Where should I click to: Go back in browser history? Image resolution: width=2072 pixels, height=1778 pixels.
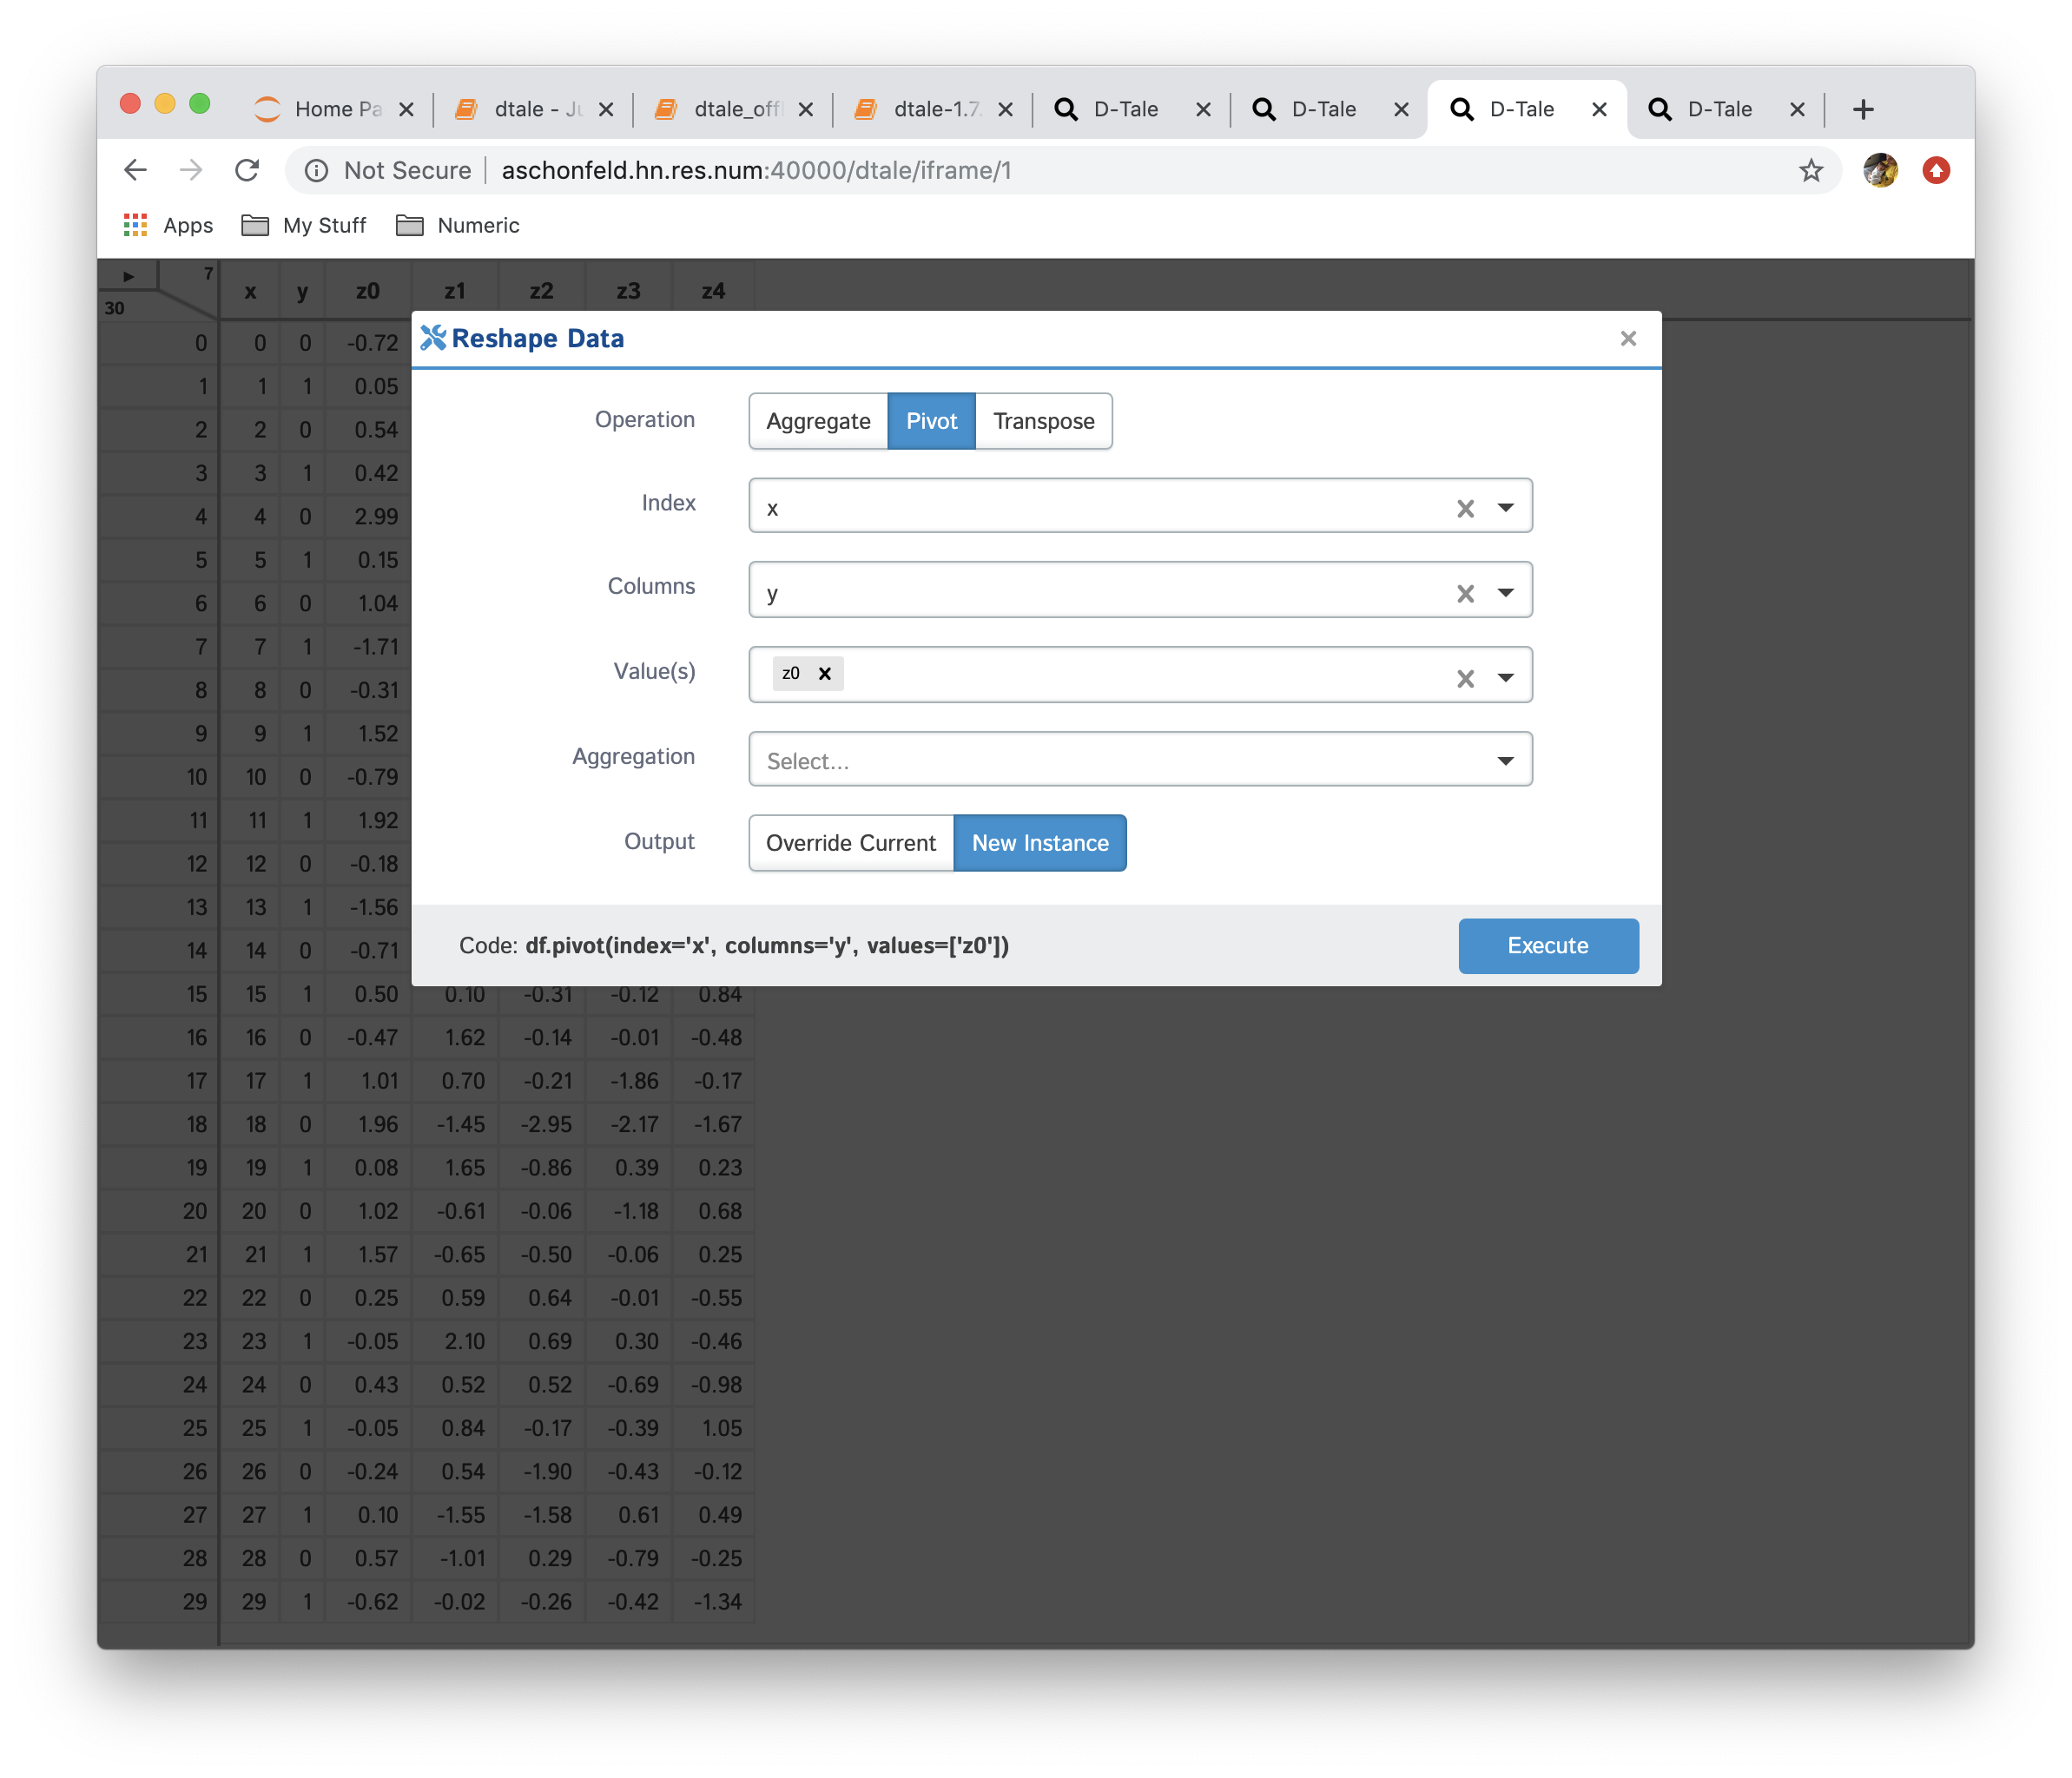[x=136, y=170]
